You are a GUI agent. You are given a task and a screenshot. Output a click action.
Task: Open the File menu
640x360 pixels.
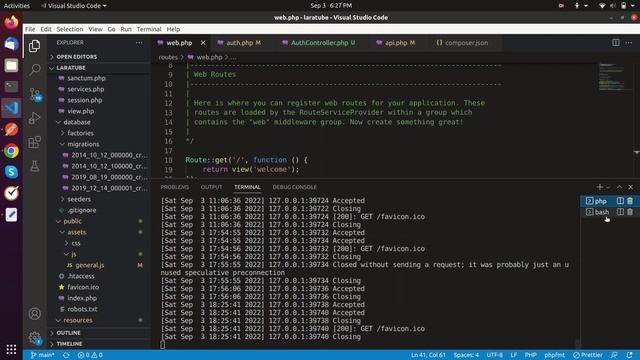click(x=30, y=29)
